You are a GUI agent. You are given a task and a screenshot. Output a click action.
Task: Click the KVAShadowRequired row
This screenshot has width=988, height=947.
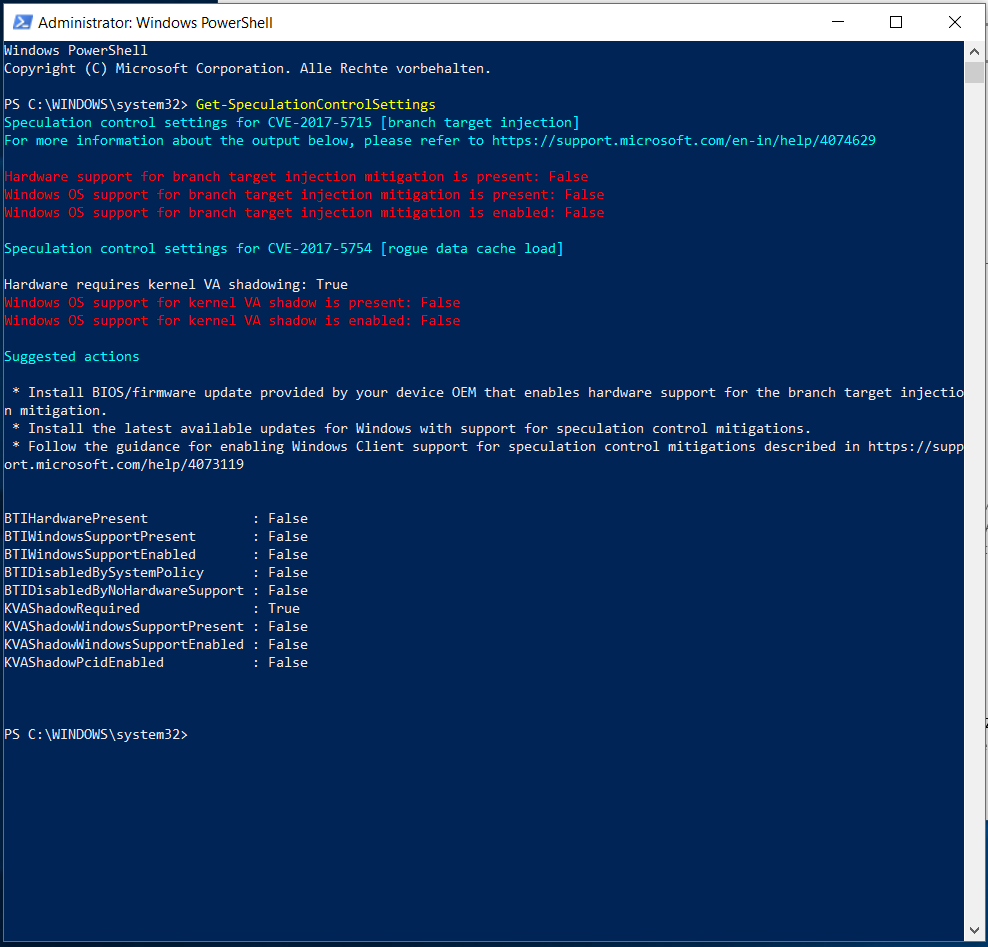(x=152, y=609)
